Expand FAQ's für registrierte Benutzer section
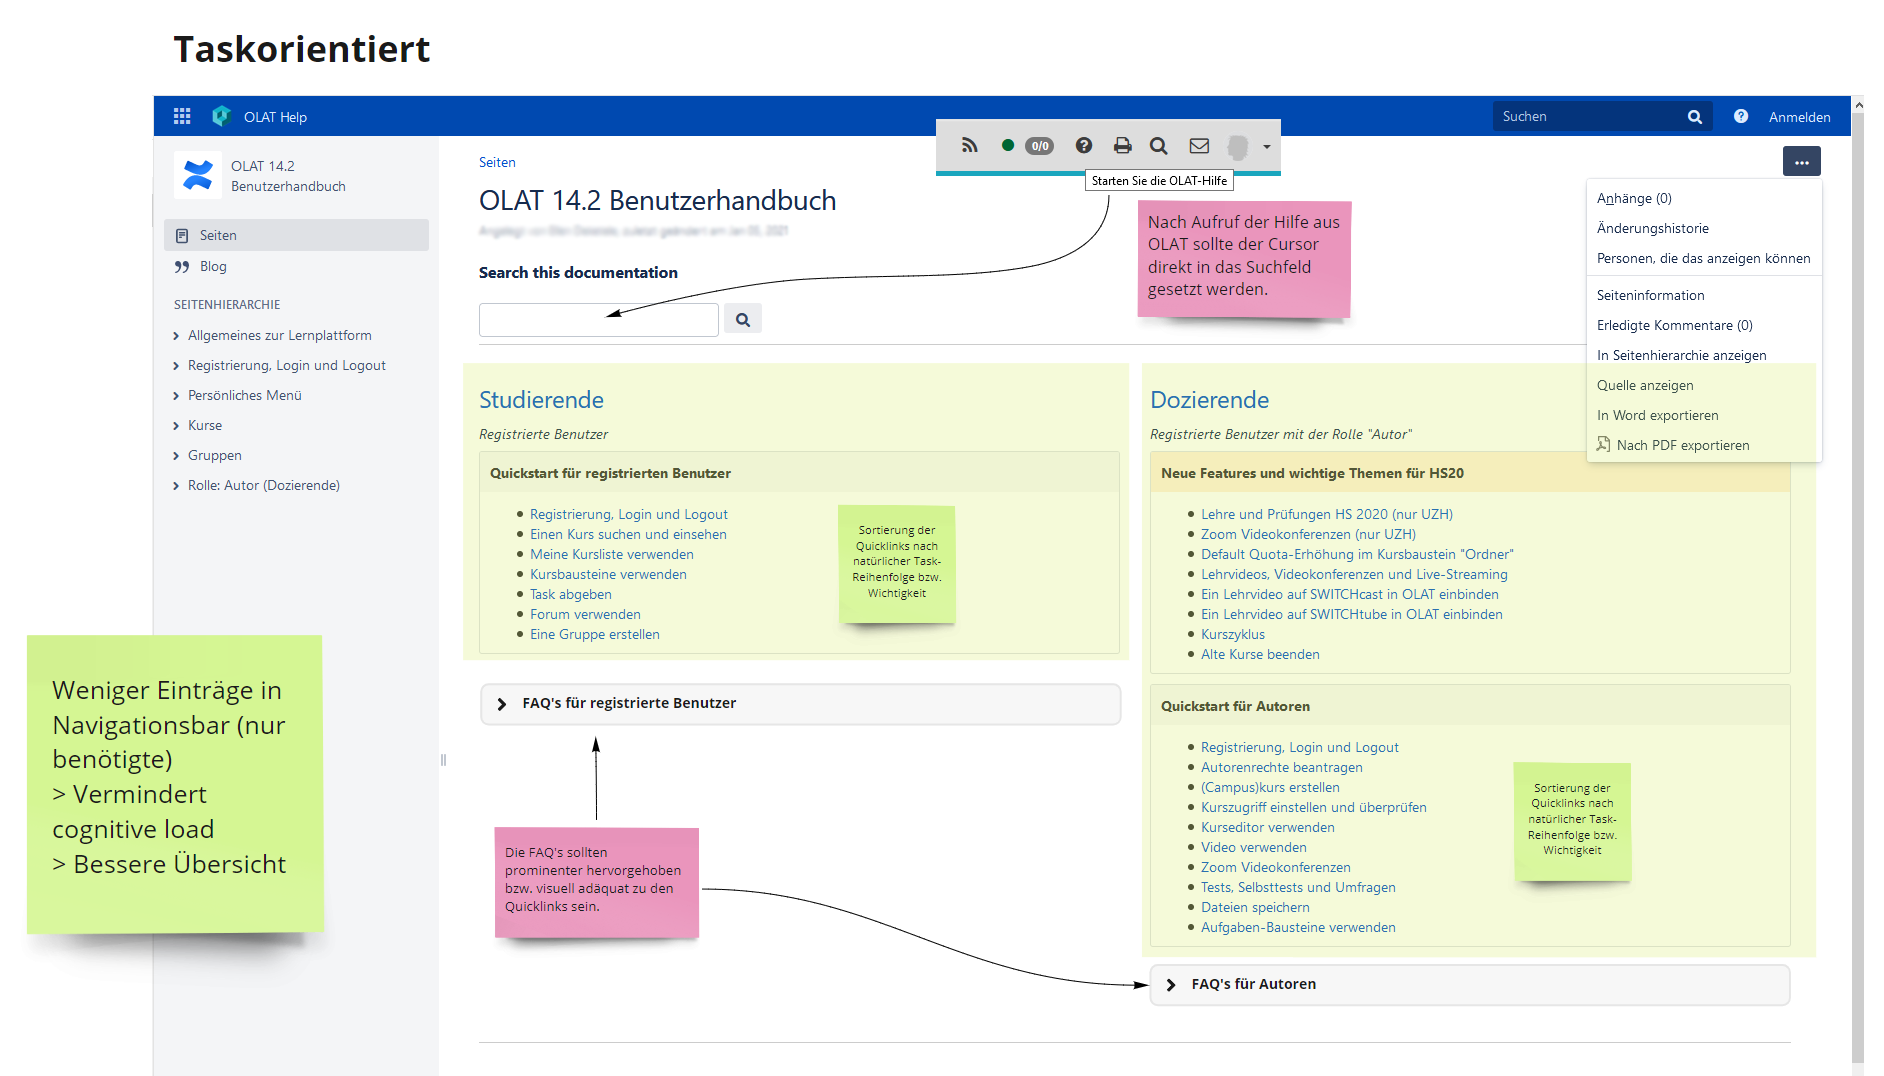The height and width of the screenshot is (1076, 1884). tap(502, 704)
